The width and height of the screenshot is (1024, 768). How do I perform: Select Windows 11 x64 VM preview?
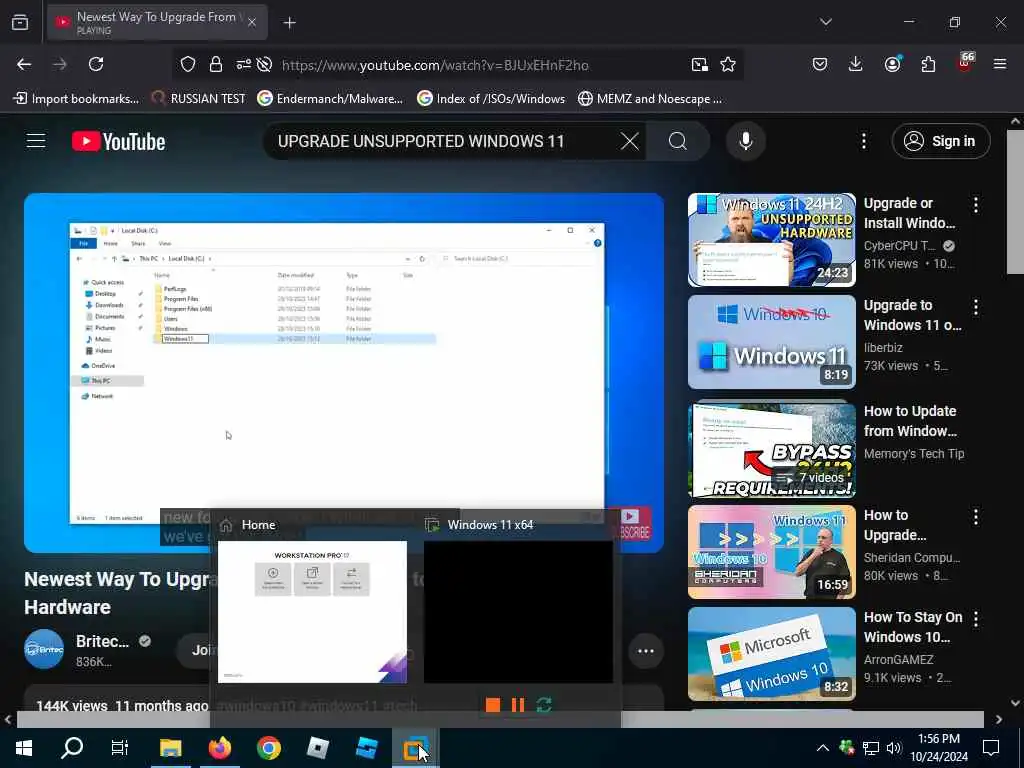tap(519, 612)
